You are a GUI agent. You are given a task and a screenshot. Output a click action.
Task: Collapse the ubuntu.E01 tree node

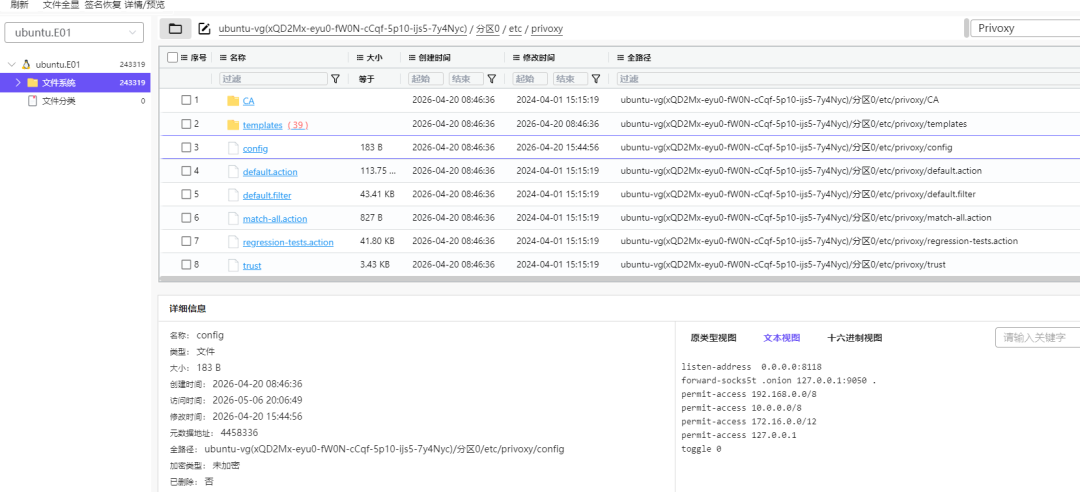coord(11,65)
